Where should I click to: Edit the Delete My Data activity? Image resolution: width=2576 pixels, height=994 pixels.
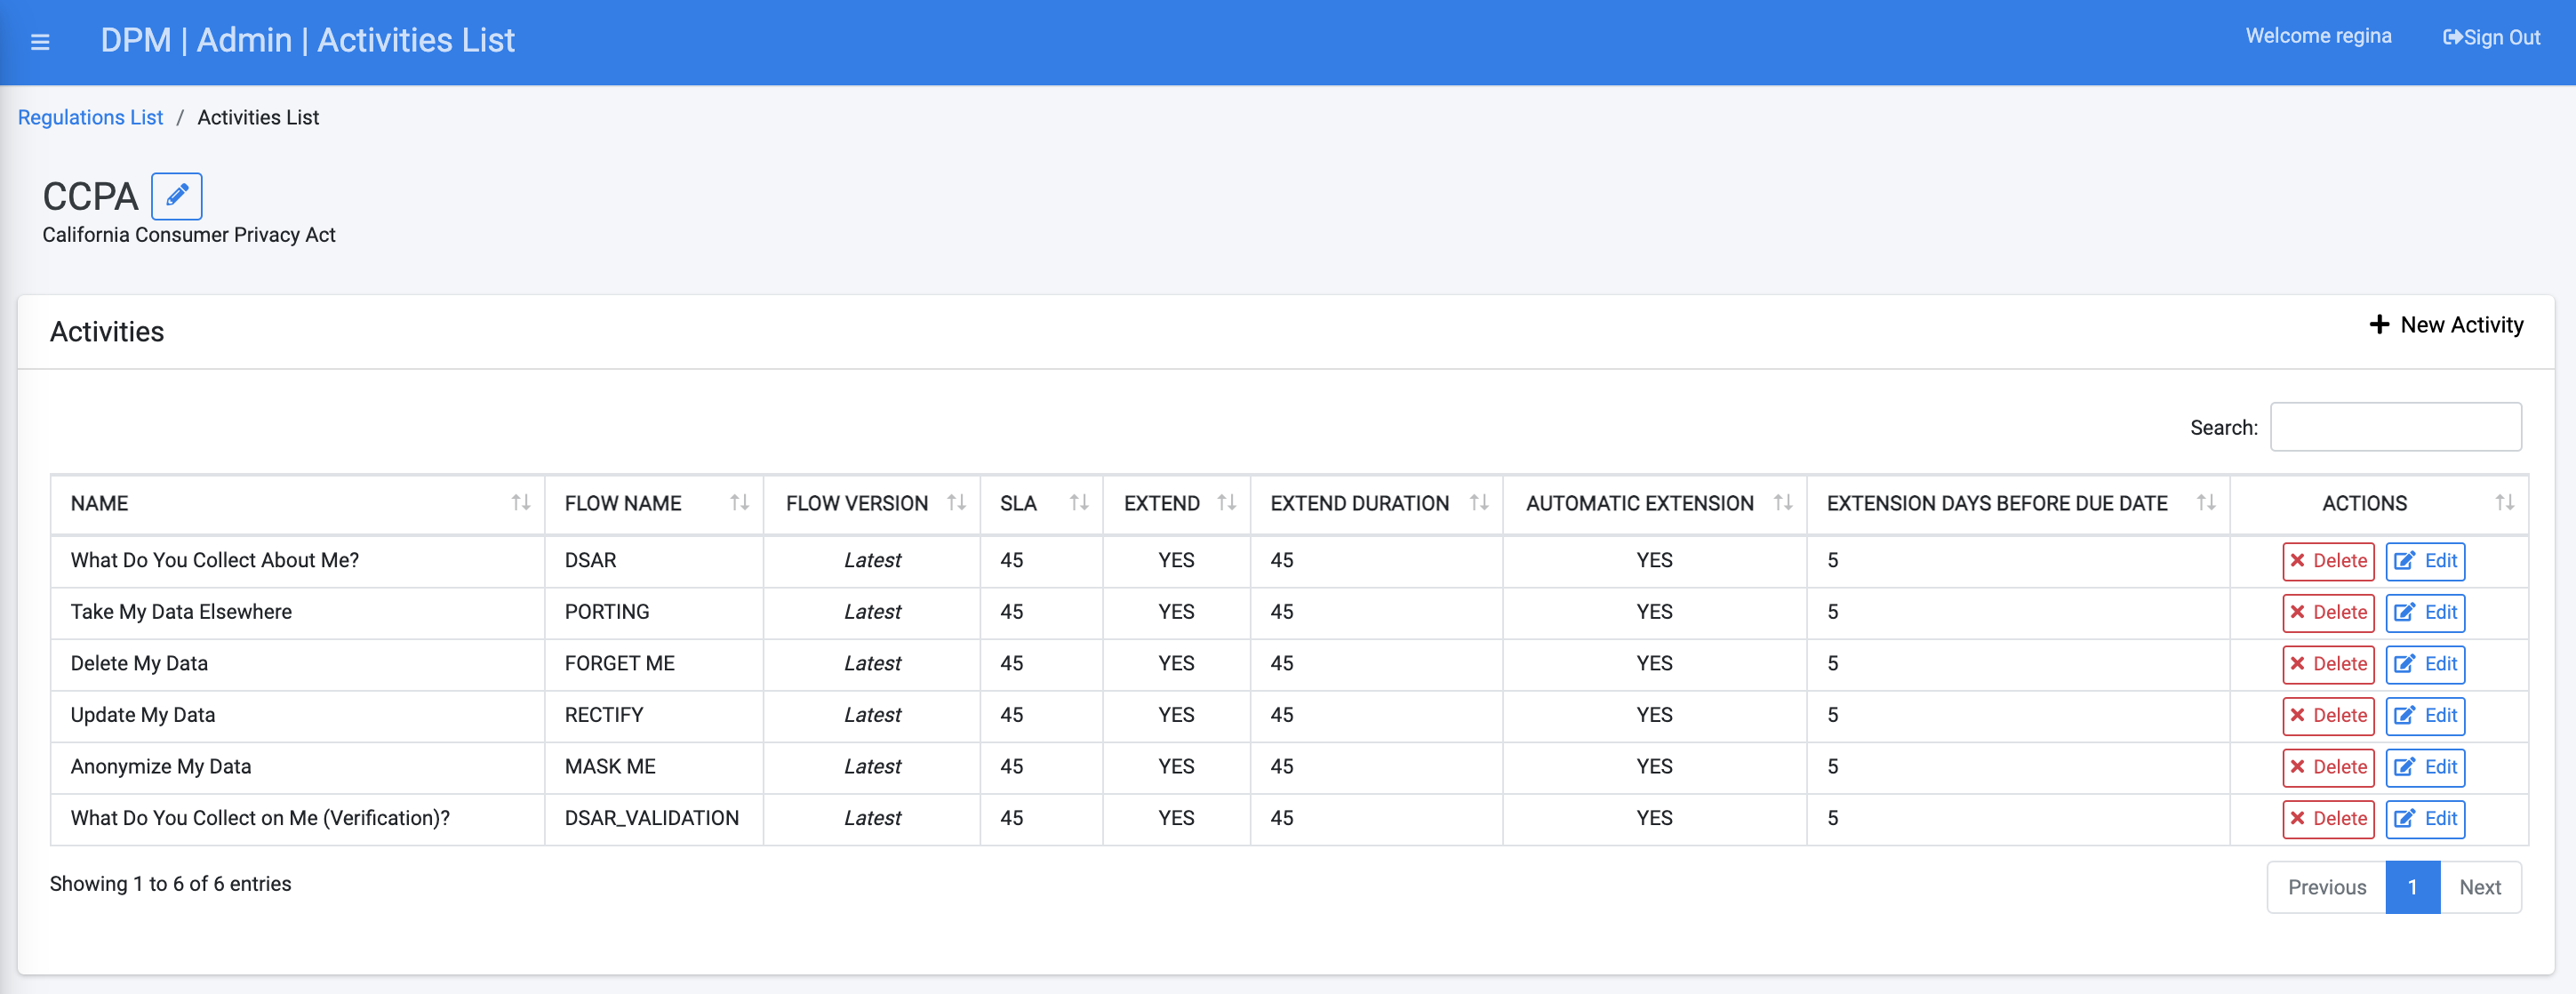click(x=2425, y=664)
